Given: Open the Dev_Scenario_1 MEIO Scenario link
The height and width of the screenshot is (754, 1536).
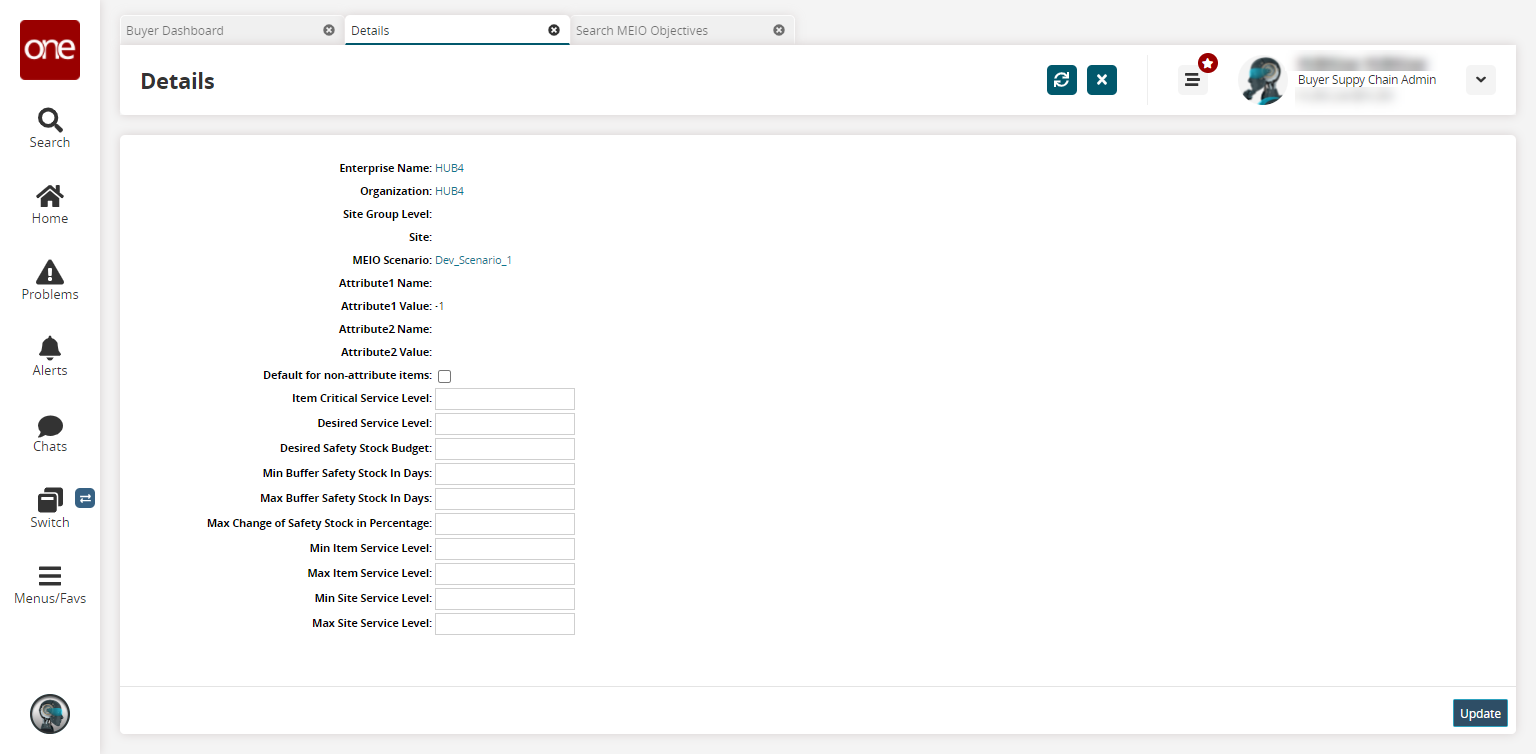Looking at the screenshot, I should [x=474, y=260].
